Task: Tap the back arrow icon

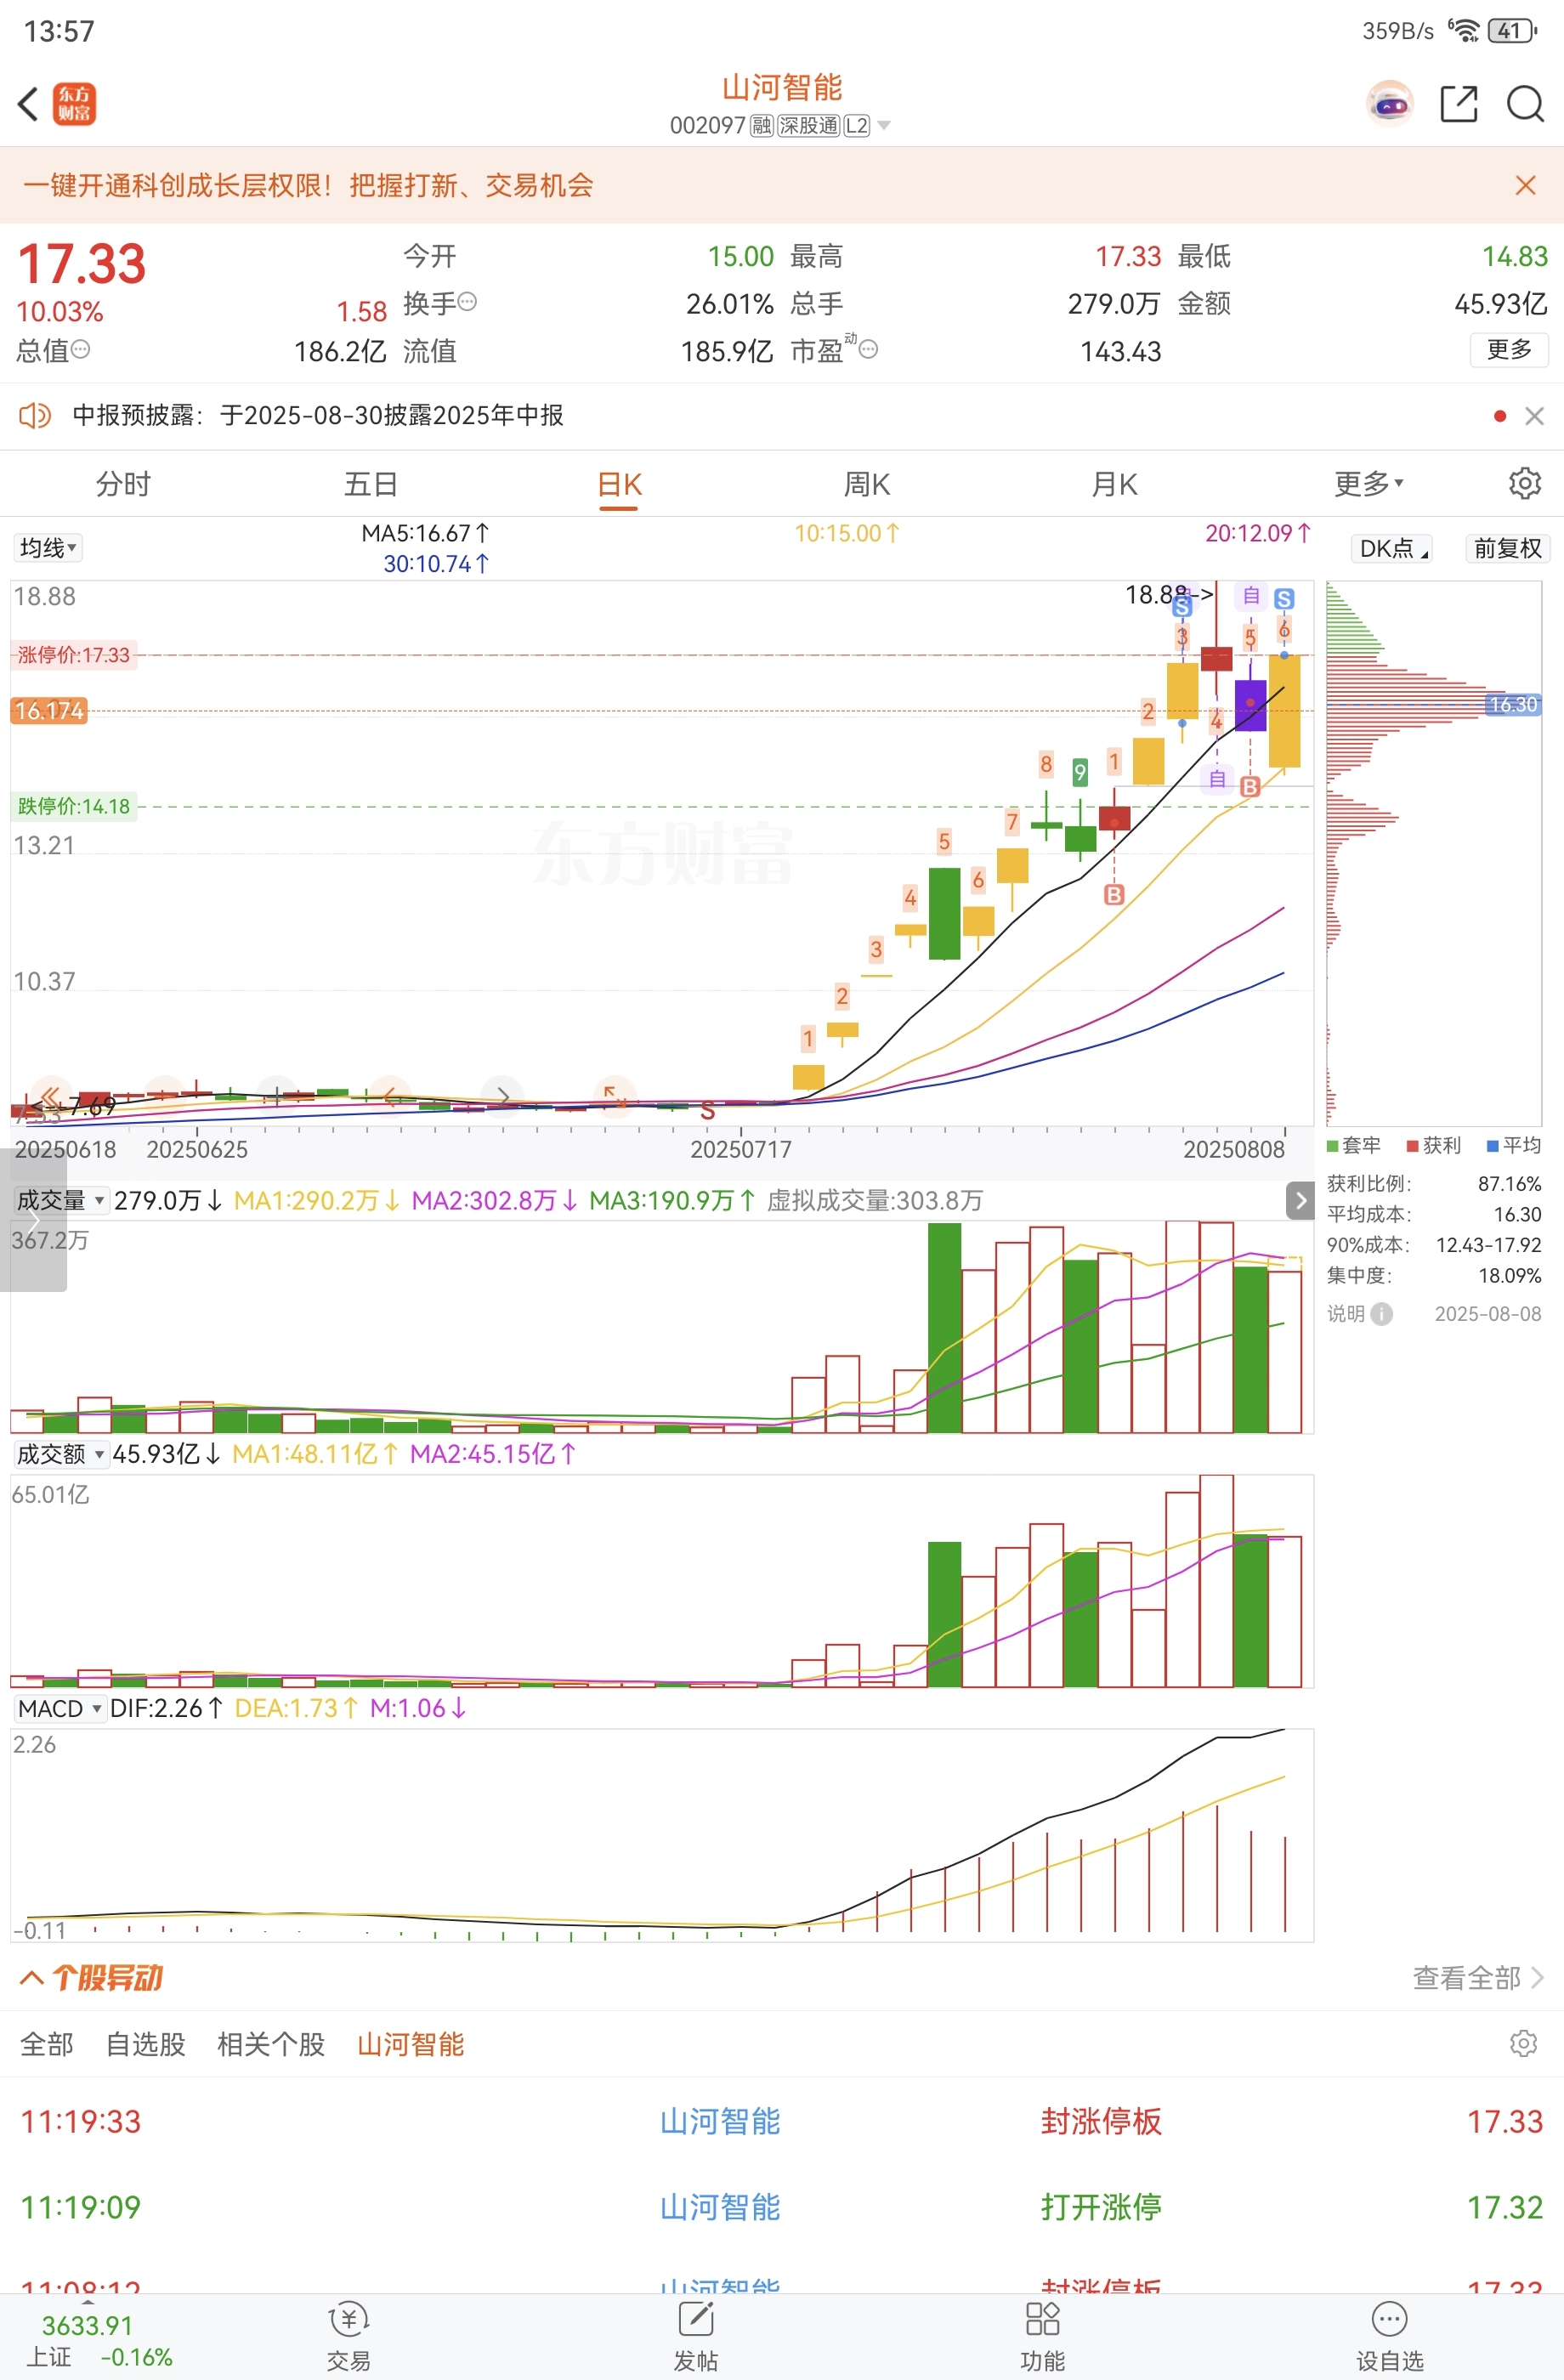Action: [28, 104]
